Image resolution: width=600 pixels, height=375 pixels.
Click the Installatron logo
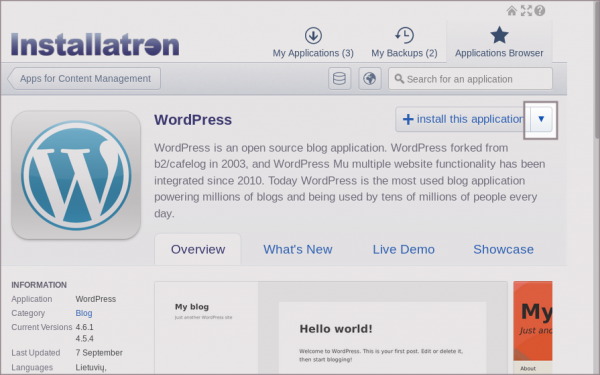[x=95, y=44]
